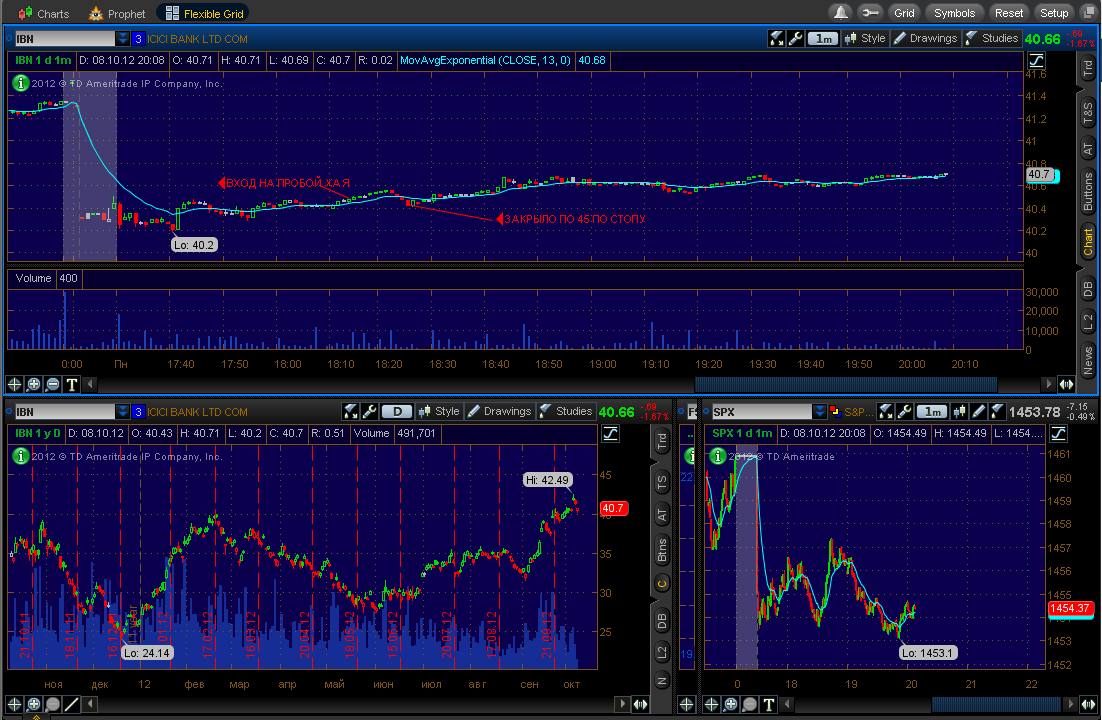This screenshot has height=720, width=1102.
Task: Open bottom-left chart settings wrench icon
Action: pos(370,411)
